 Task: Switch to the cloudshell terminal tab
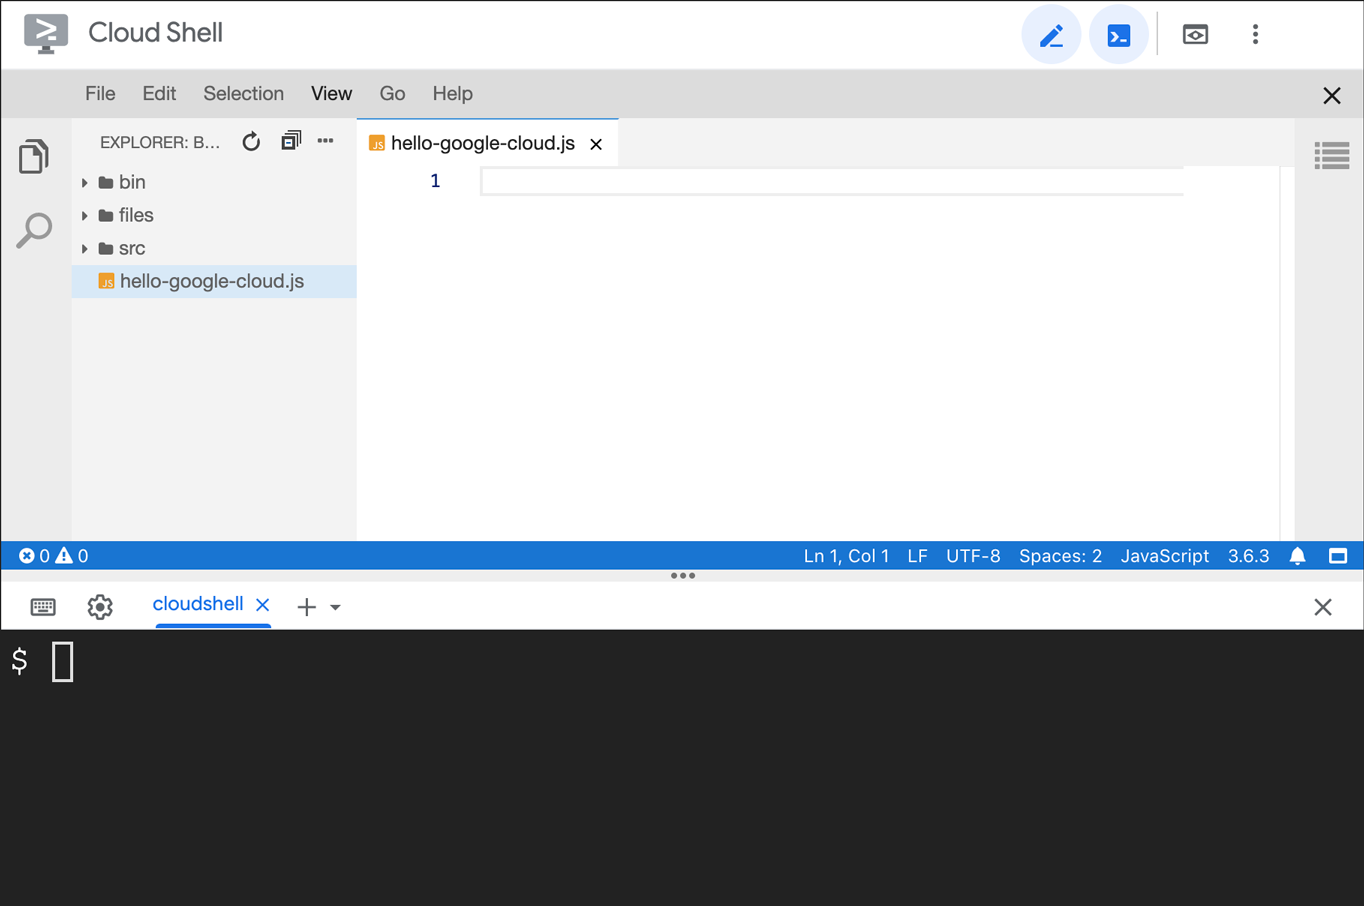point(198,604)
